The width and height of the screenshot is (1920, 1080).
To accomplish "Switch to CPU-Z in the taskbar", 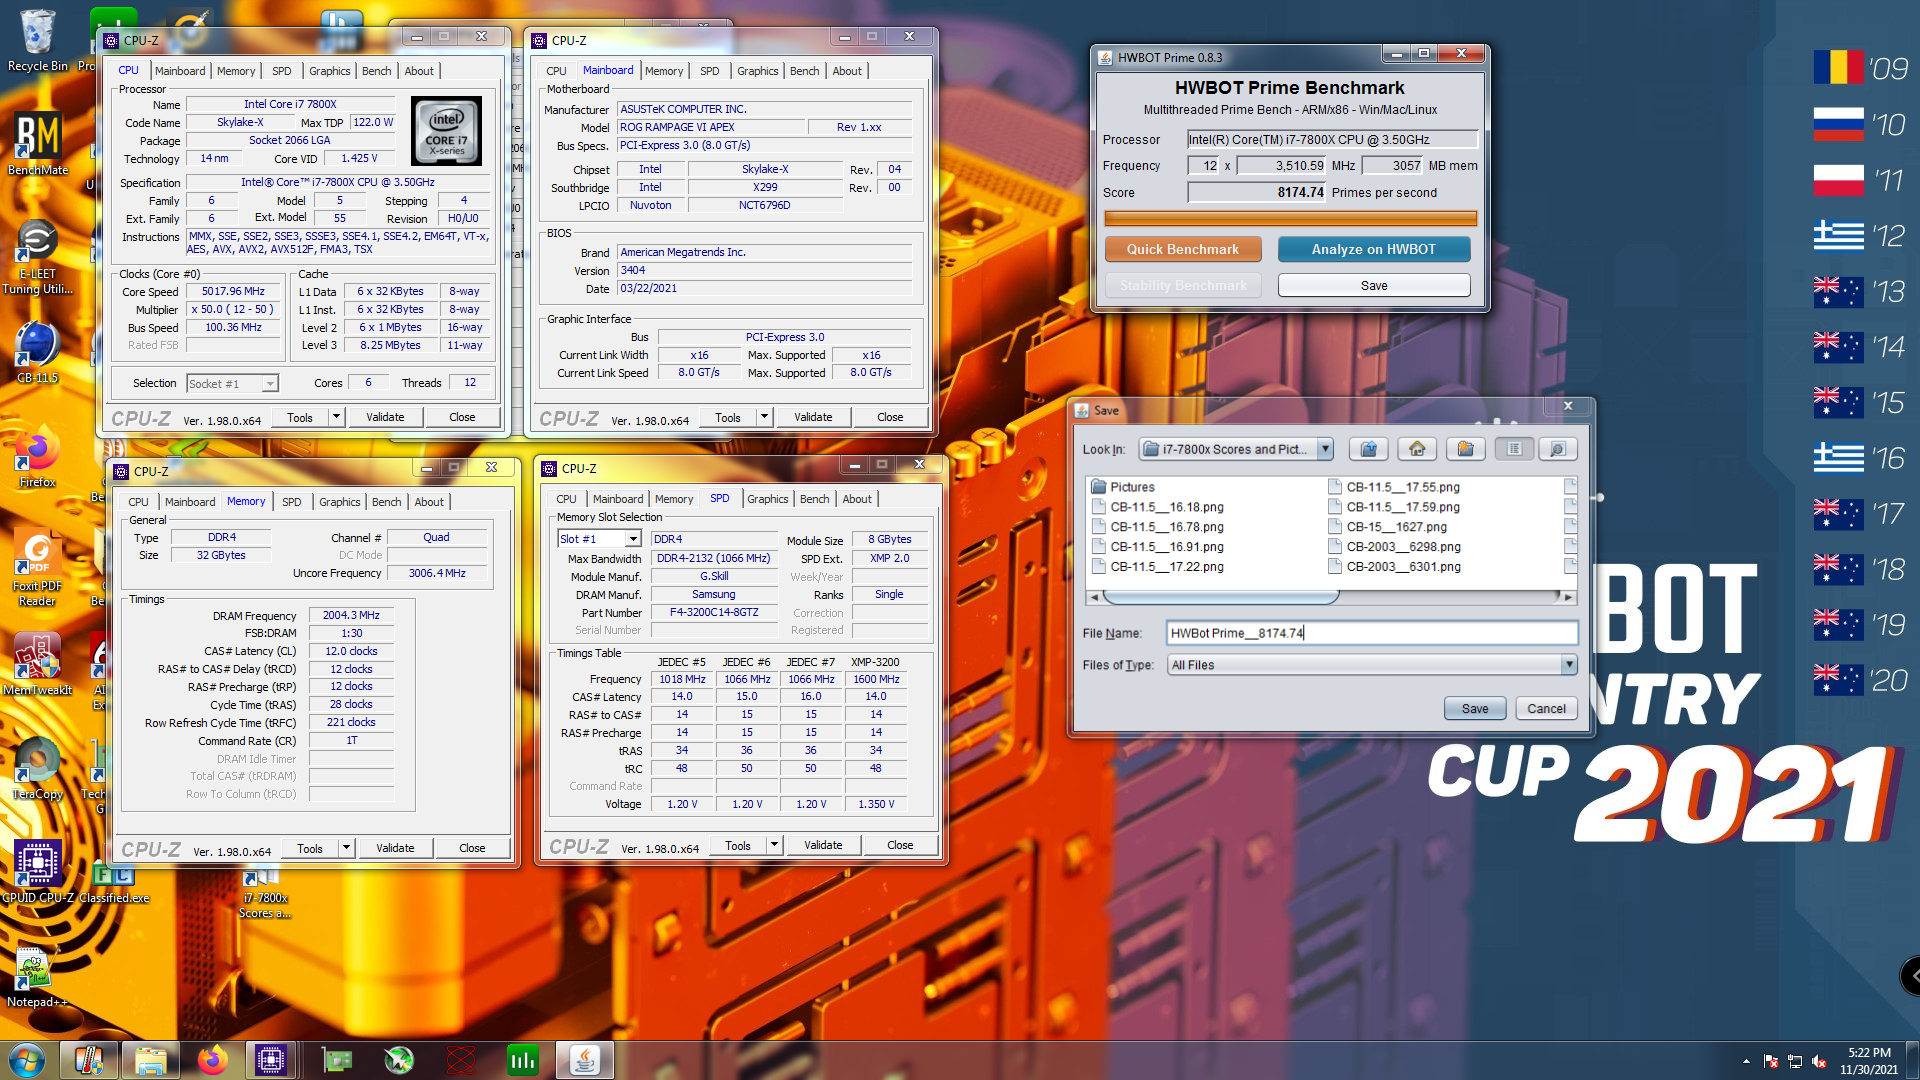I will (271, 1060).
